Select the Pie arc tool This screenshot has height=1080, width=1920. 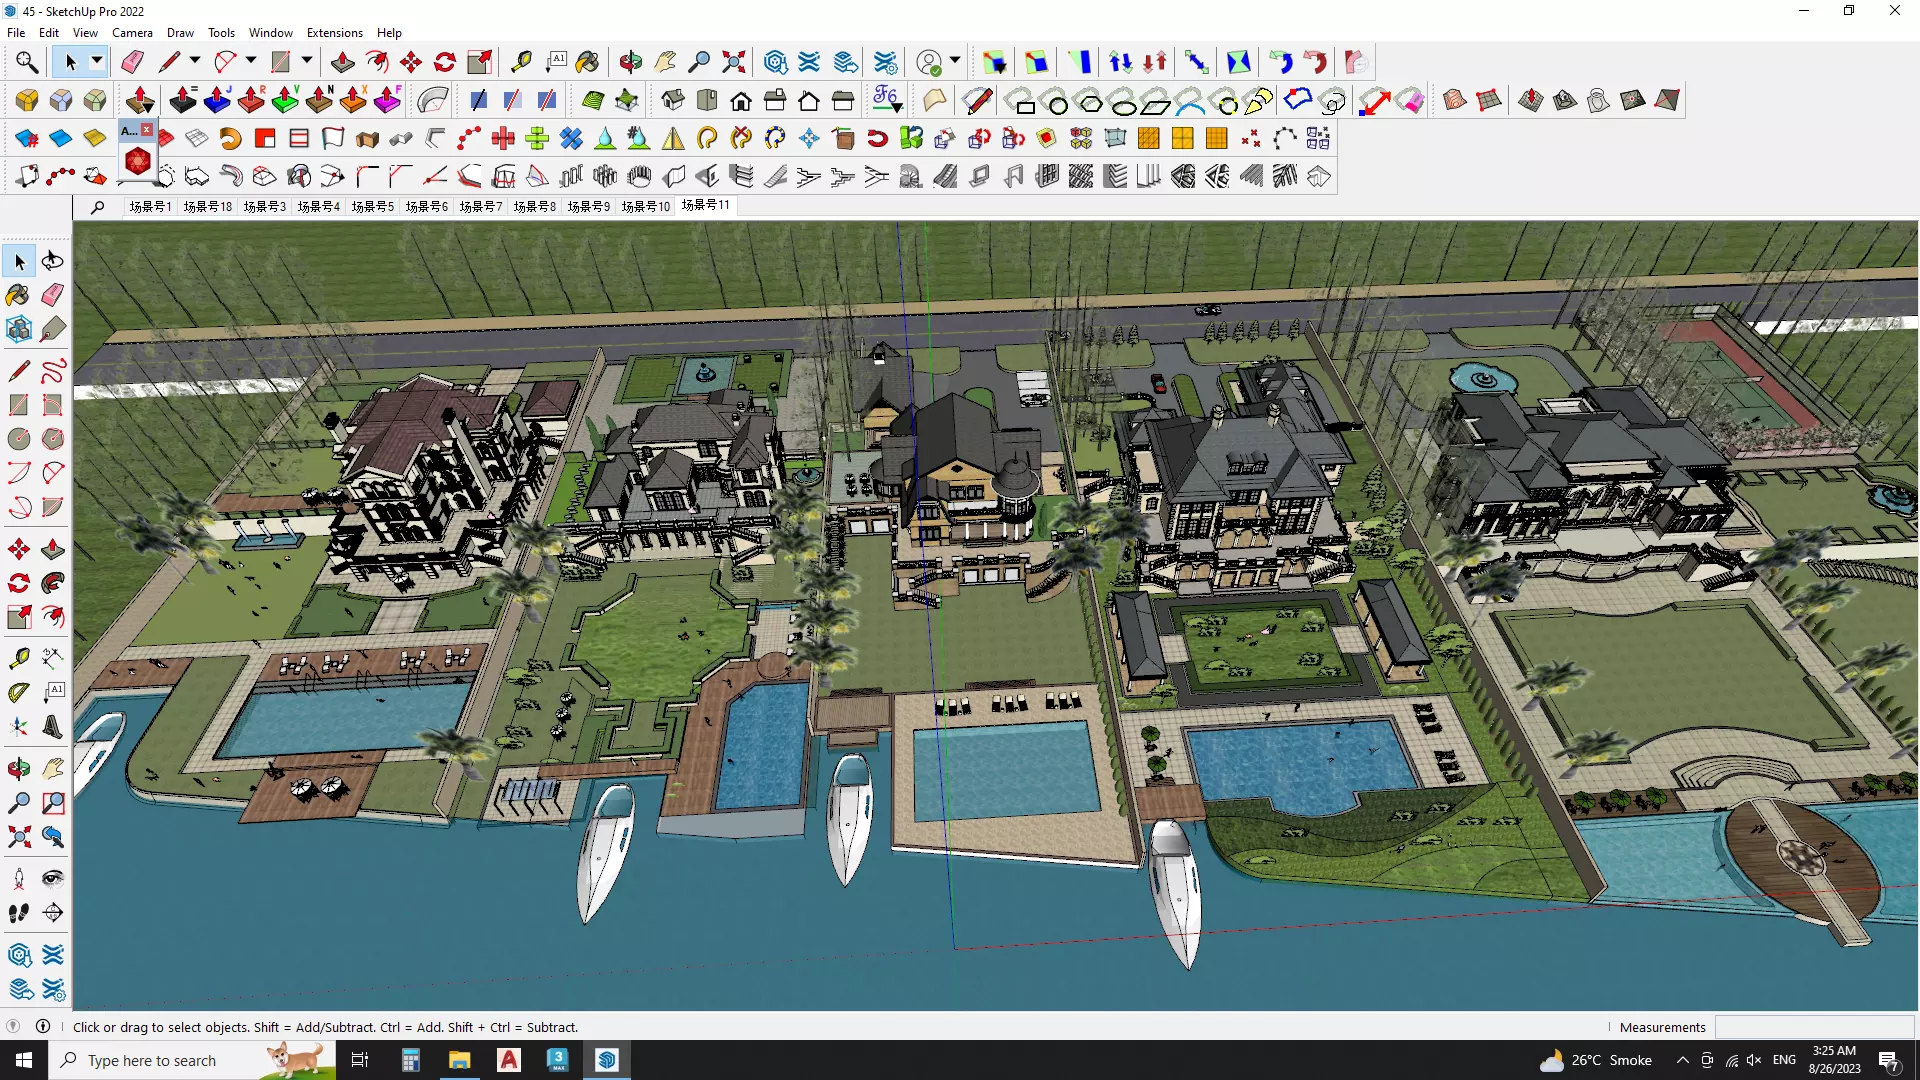point(53,507)
